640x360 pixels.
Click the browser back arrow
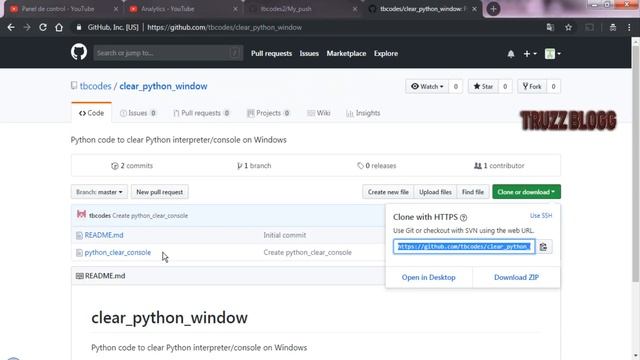pyautogui.click(x=11, y=27)
